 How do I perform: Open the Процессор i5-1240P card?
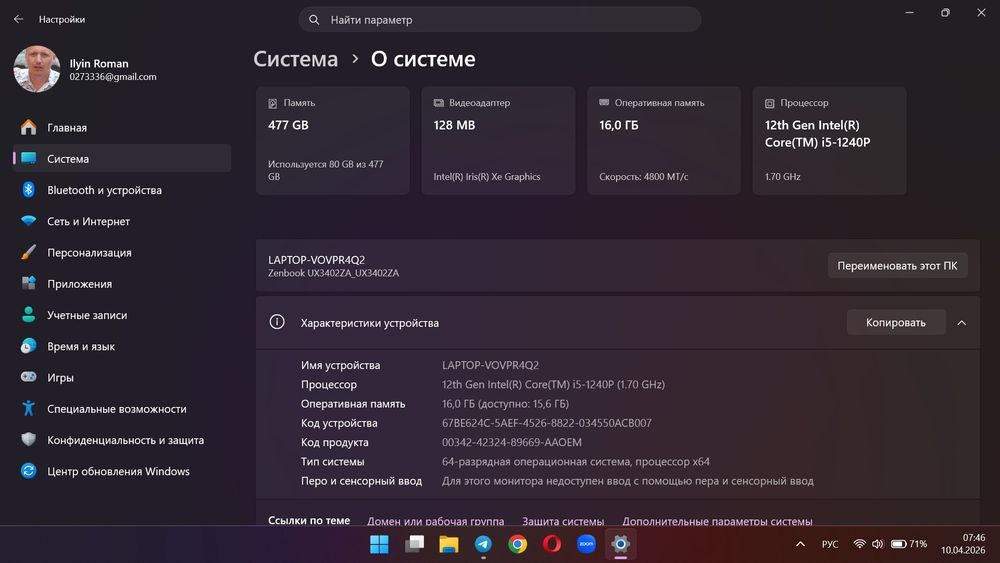(829, 140)
